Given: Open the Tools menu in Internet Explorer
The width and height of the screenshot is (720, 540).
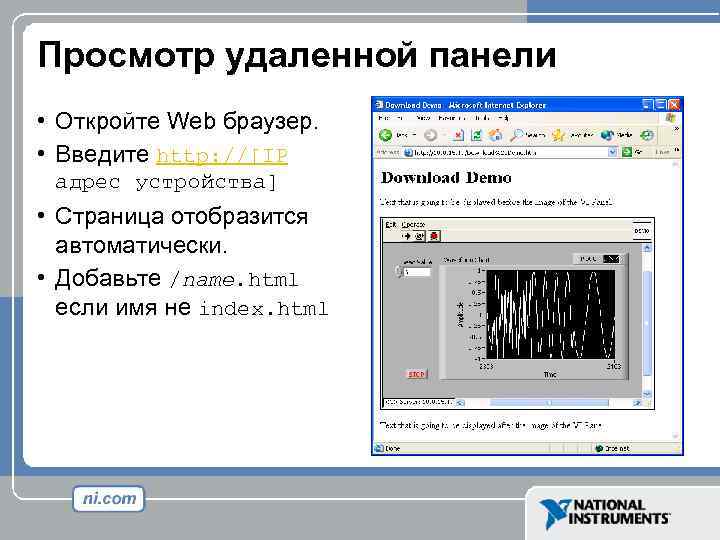Looking at the screenshot, I should [x=482, y=118].
